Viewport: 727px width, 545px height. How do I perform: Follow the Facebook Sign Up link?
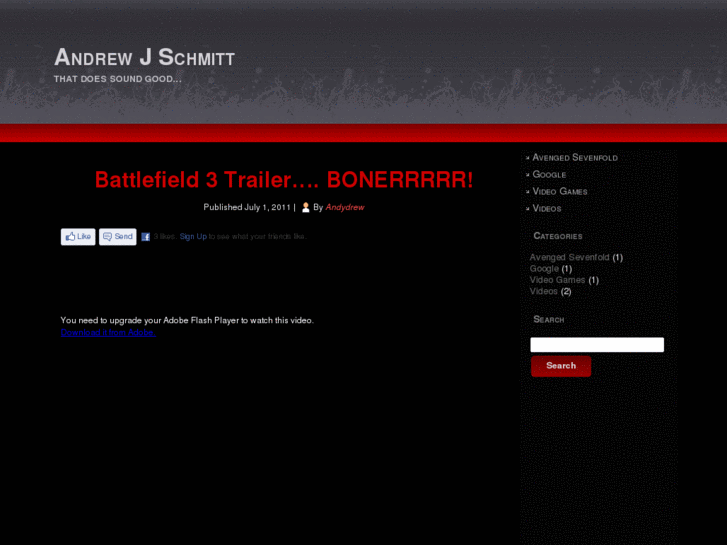(193, 237)
